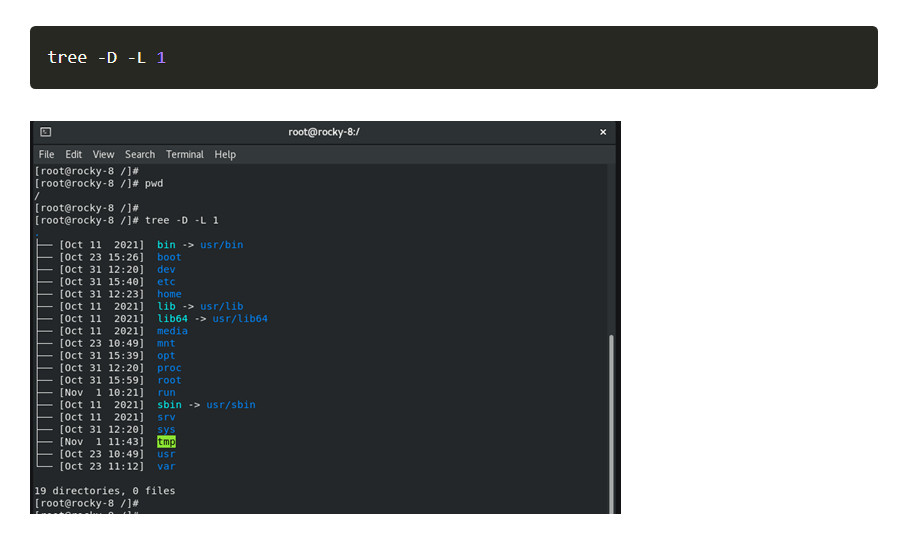Image resolution: width=911 pixels, height=541 pixels.
Task: Click the home directory entry
Action: (169, 294)
